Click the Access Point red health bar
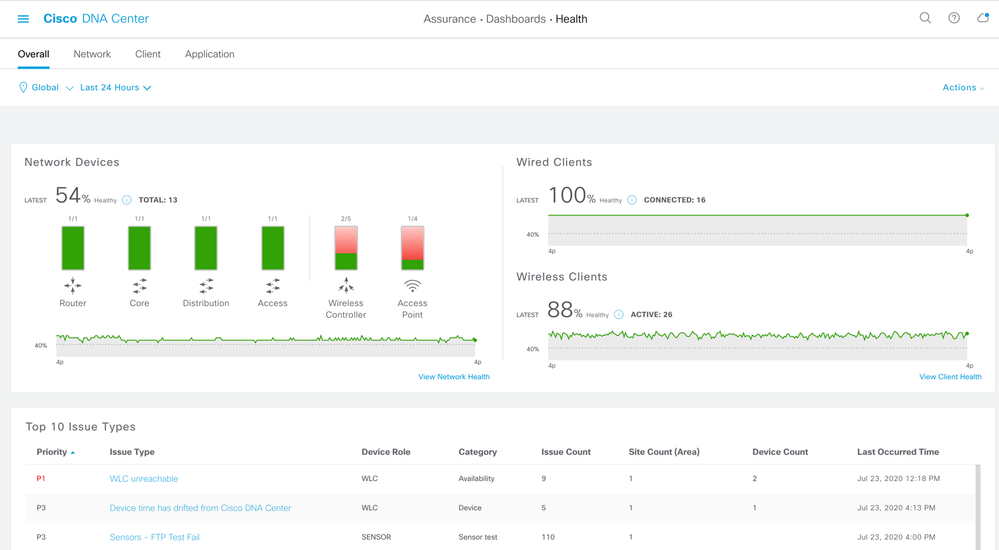 pos(412,248)
